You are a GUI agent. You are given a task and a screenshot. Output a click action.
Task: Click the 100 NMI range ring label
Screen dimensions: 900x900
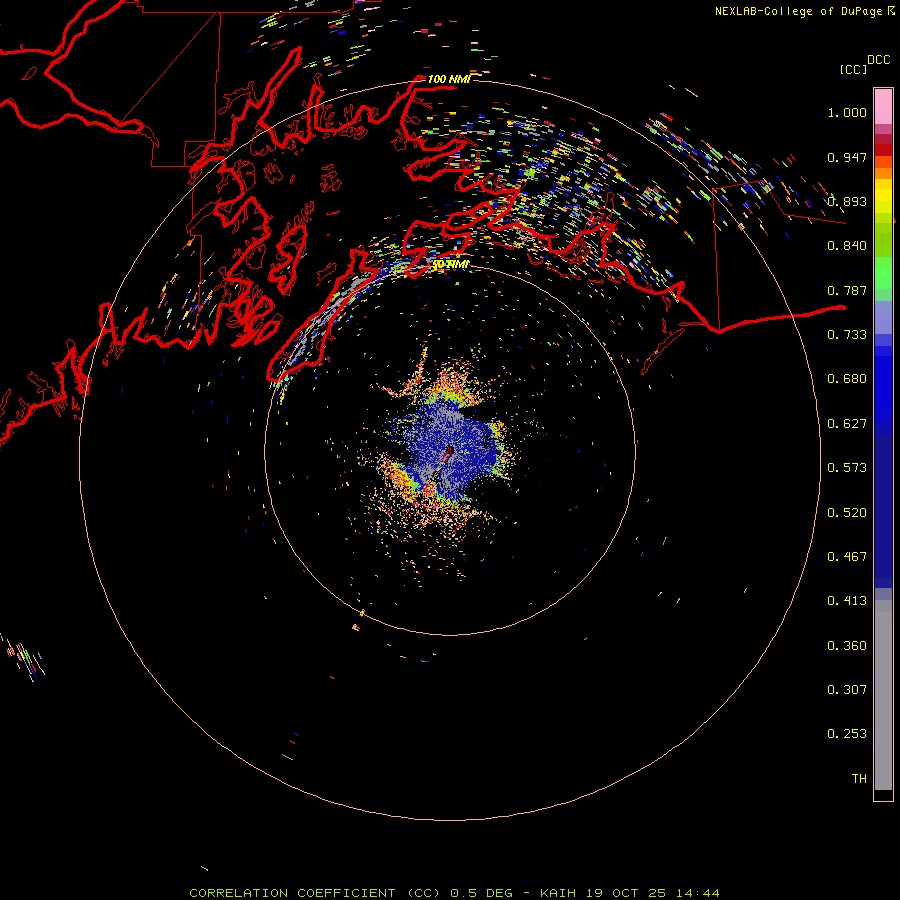pos(449,79)
